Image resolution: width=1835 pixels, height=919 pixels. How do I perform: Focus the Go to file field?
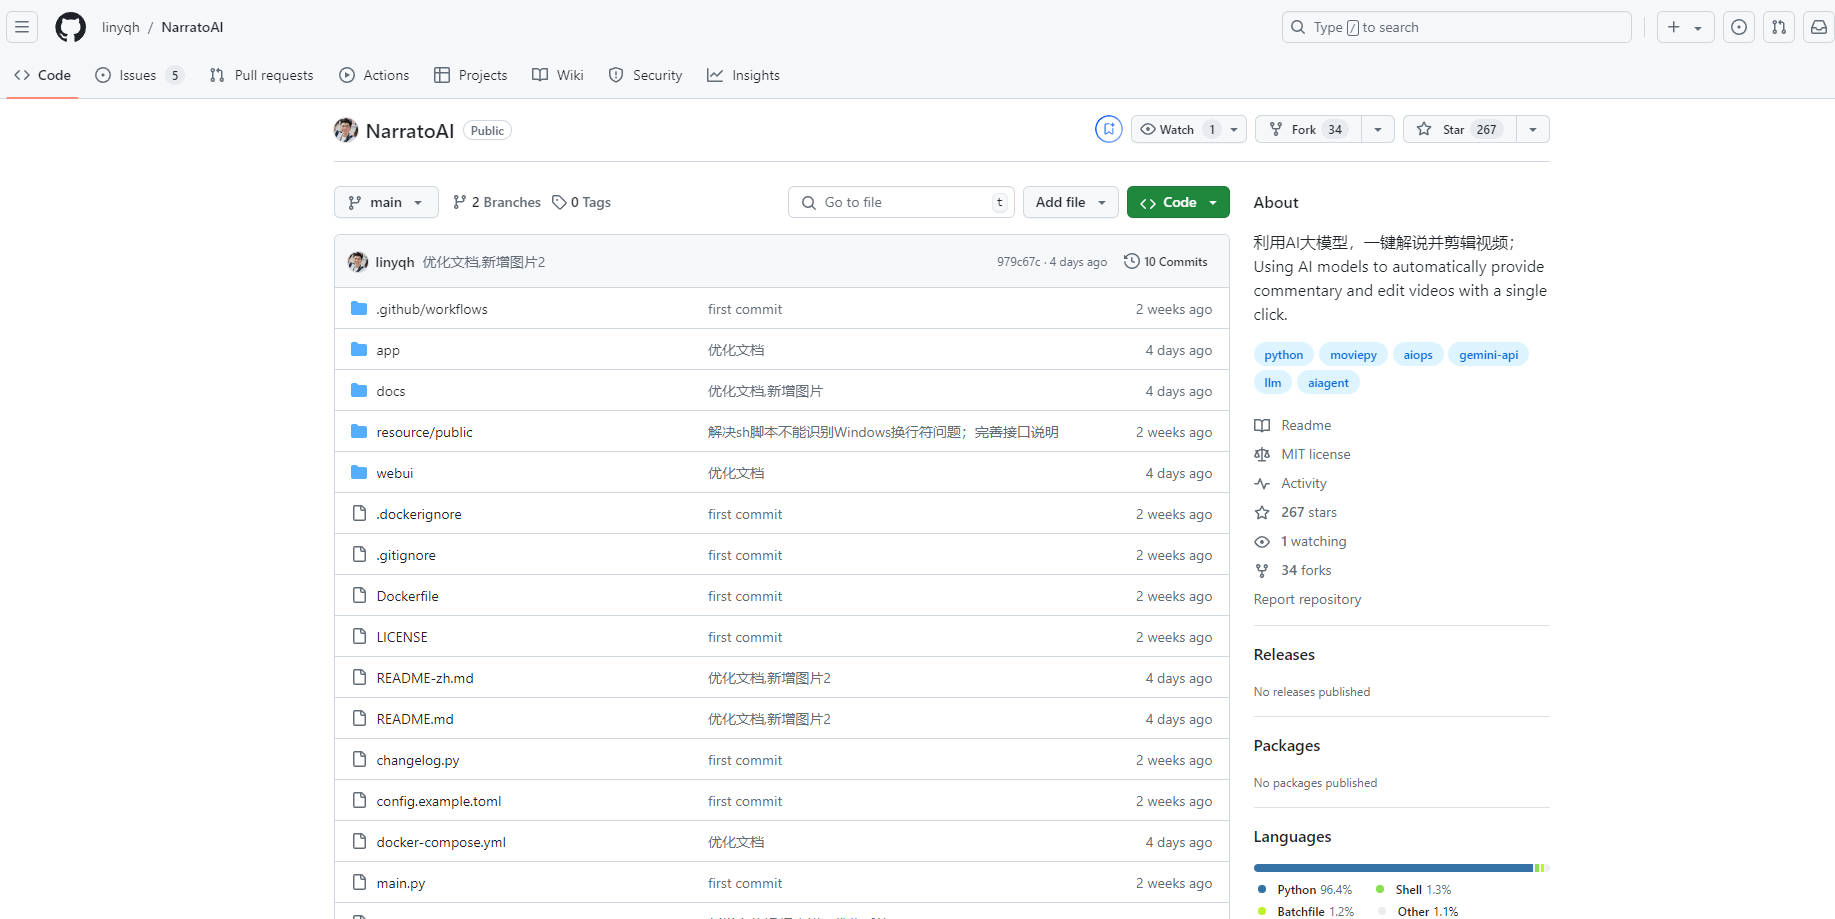coord(900,202)
